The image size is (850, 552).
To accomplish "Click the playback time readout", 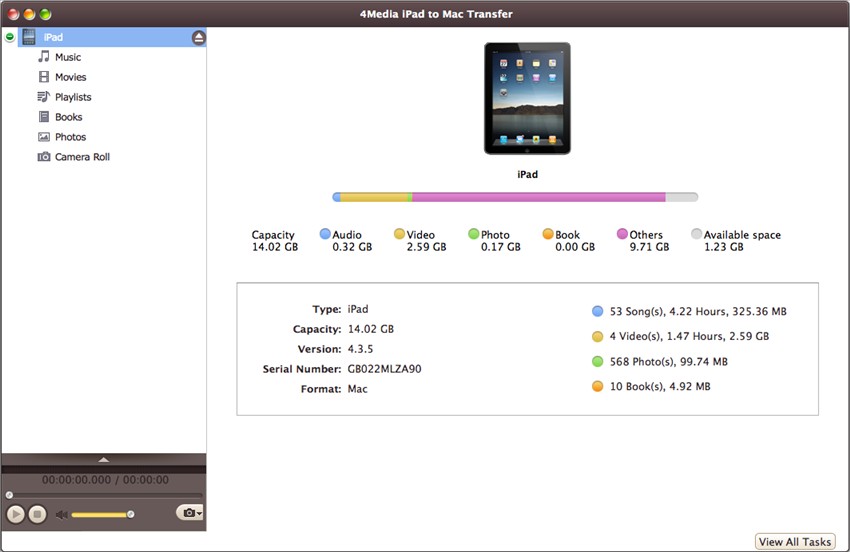I will pyautogui.click(x=105, y=480).
